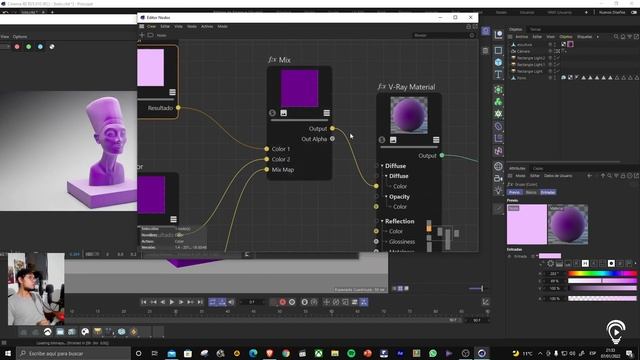640x360 pixels.
Task: Click the timeline Play button
Action: [x=172, y=302]
